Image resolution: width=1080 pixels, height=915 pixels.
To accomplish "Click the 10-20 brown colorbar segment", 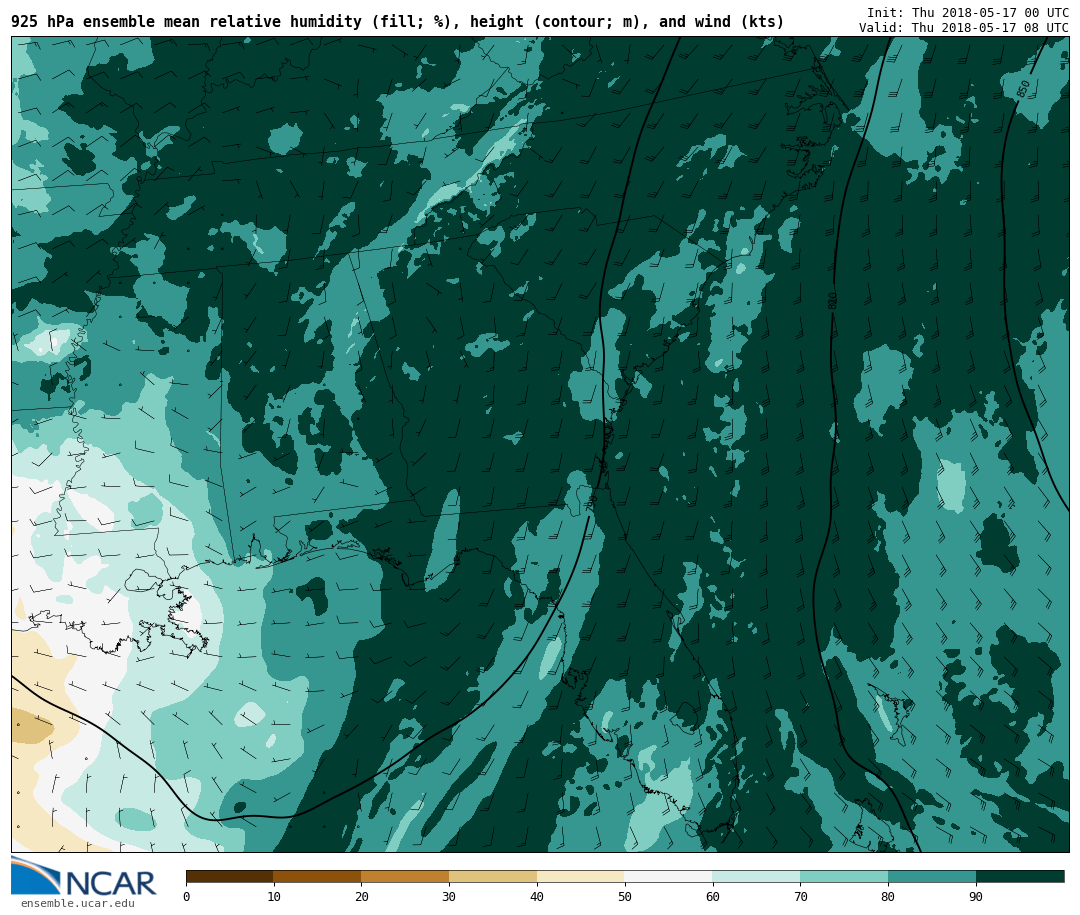I will pyautogui.click(x=318, y=877).
